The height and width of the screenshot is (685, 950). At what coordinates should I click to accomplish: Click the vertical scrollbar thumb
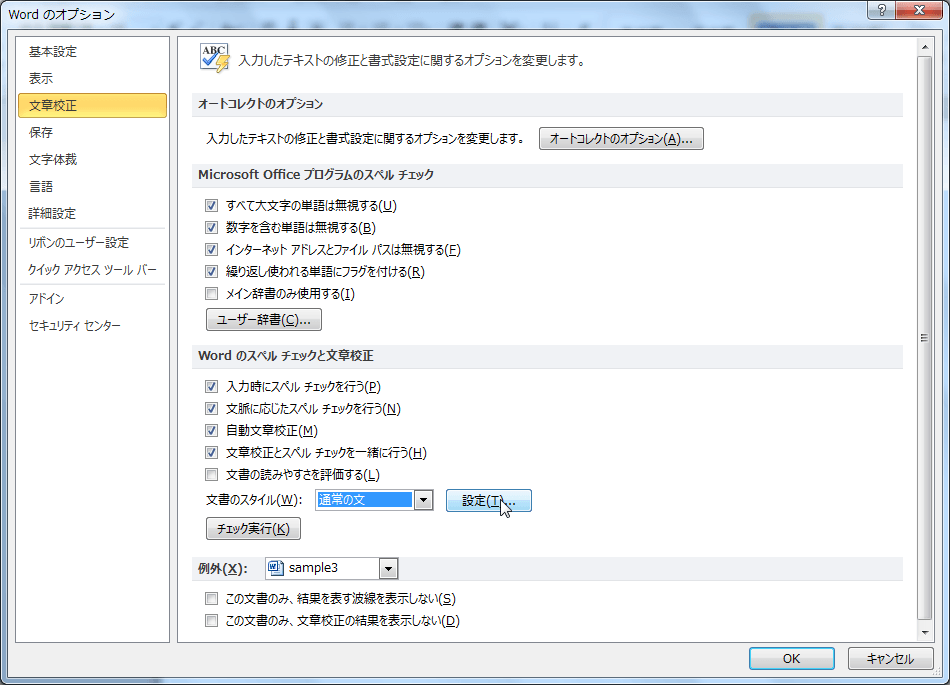pyautogui.click(x=925, y=338)
